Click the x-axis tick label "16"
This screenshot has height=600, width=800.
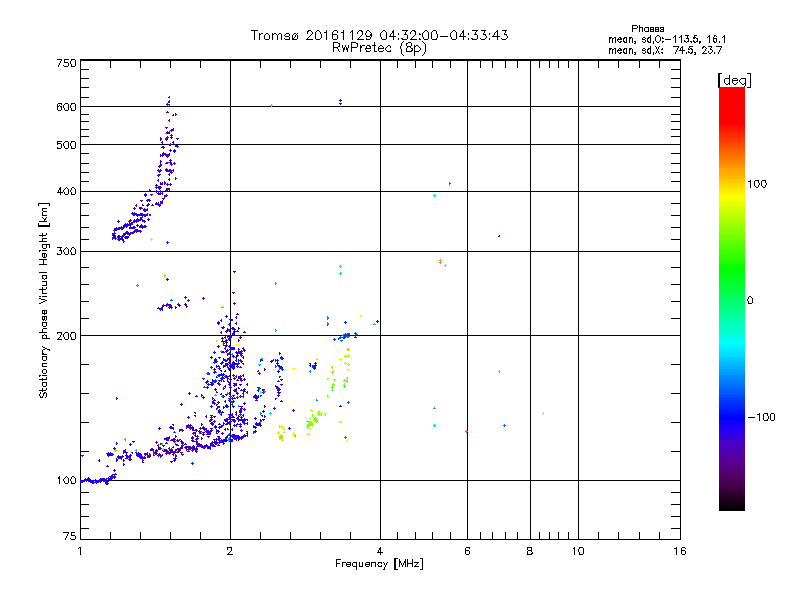(x=680, y=551)
